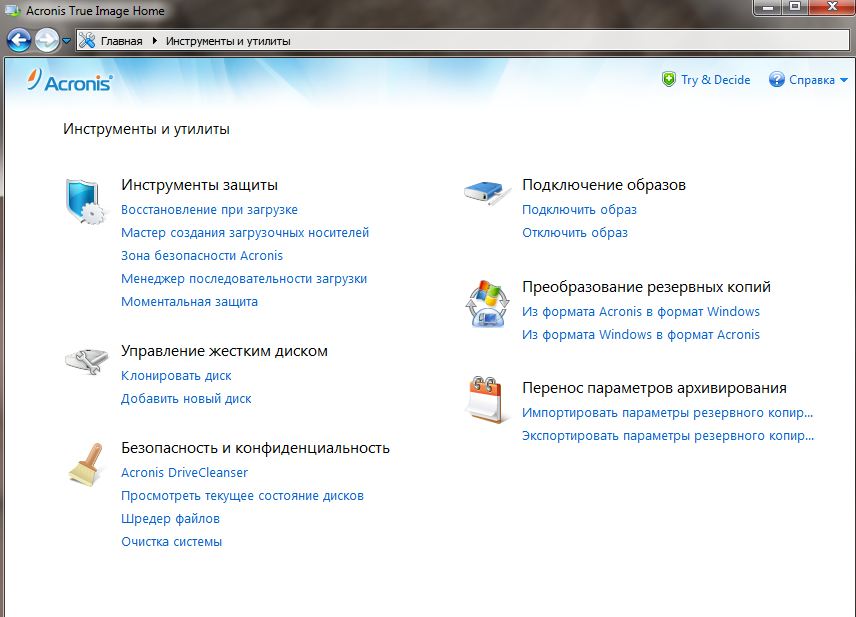Viewport: 856px width, 617px height.
Task: Select Отключить образ
Action: point(575,233)
